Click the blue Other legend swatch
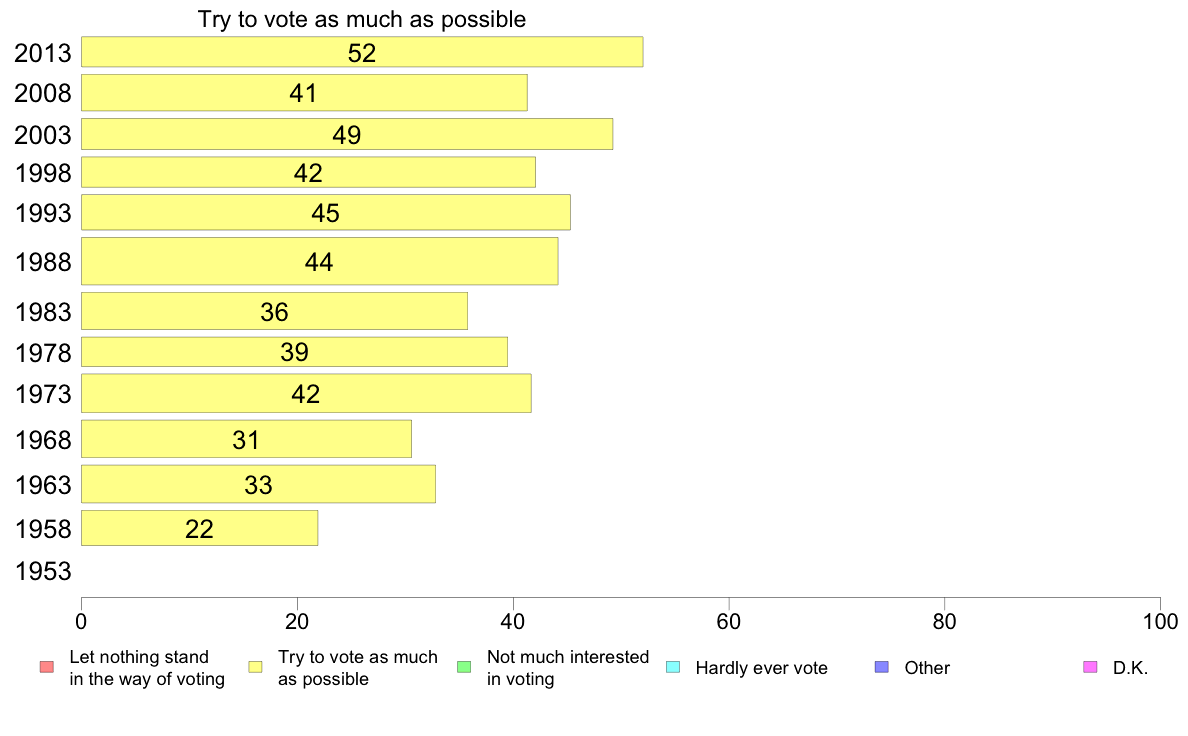Viewport: 1188px width, 736px height. (882, 667)
